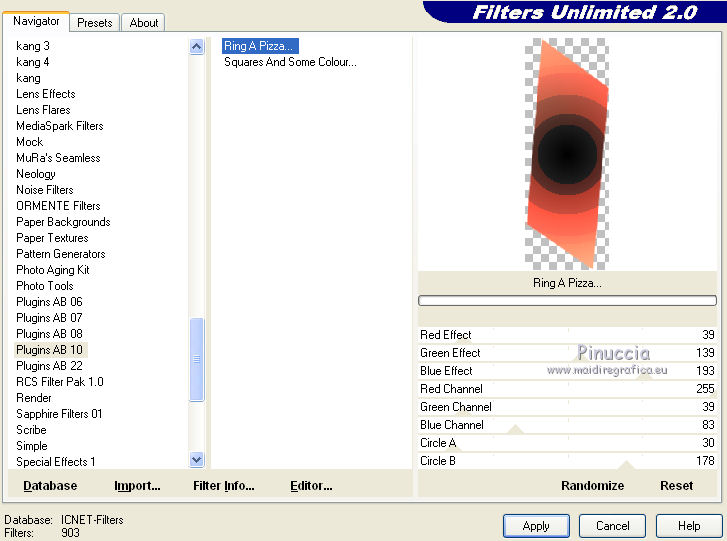Select the Paper Textures category

pos(52,238)
